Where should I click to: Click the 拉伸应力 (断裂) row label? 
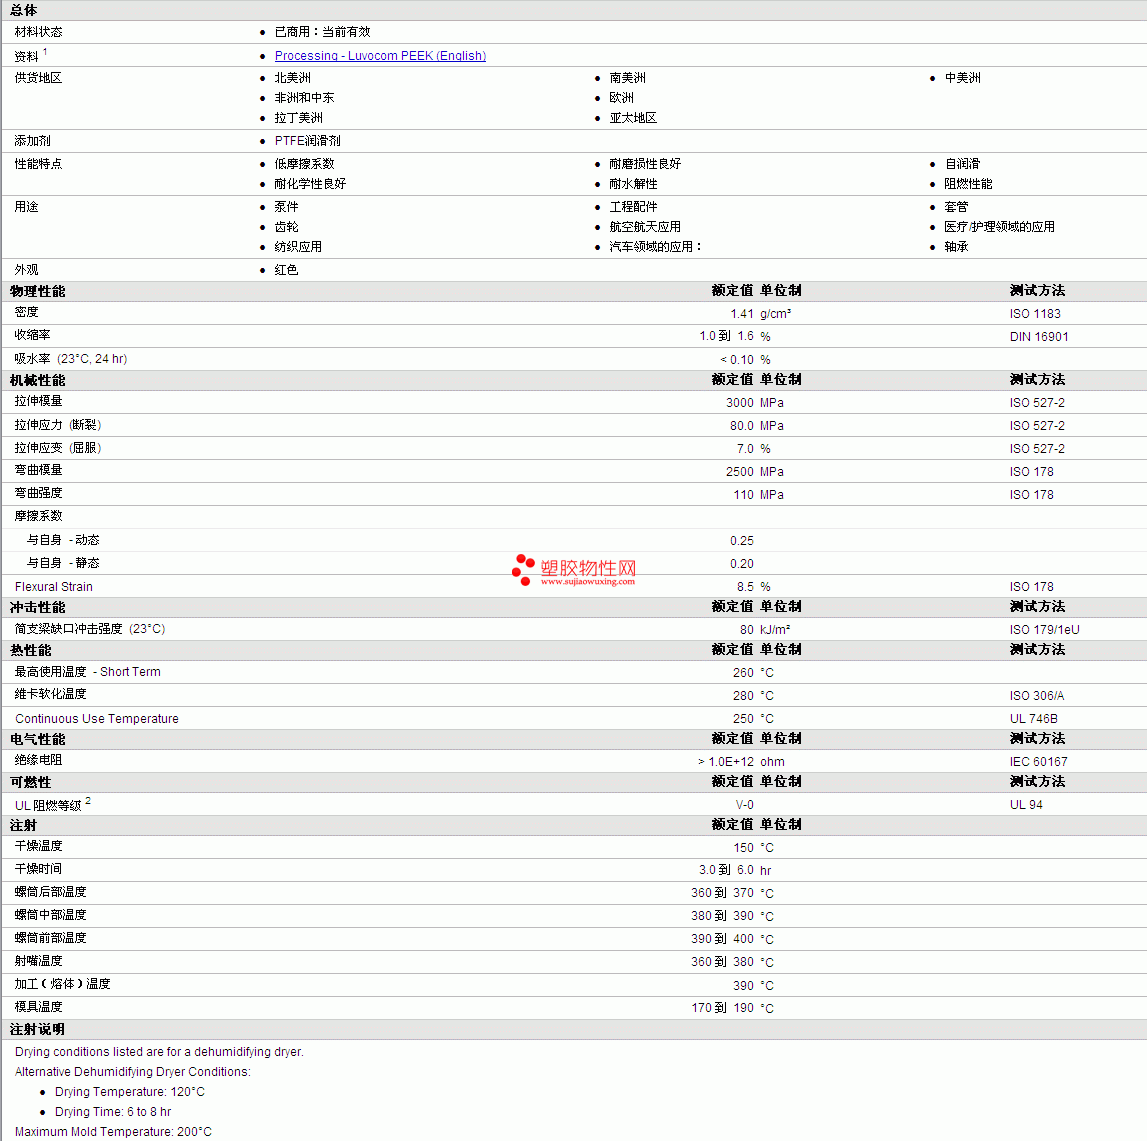[58, 425]
